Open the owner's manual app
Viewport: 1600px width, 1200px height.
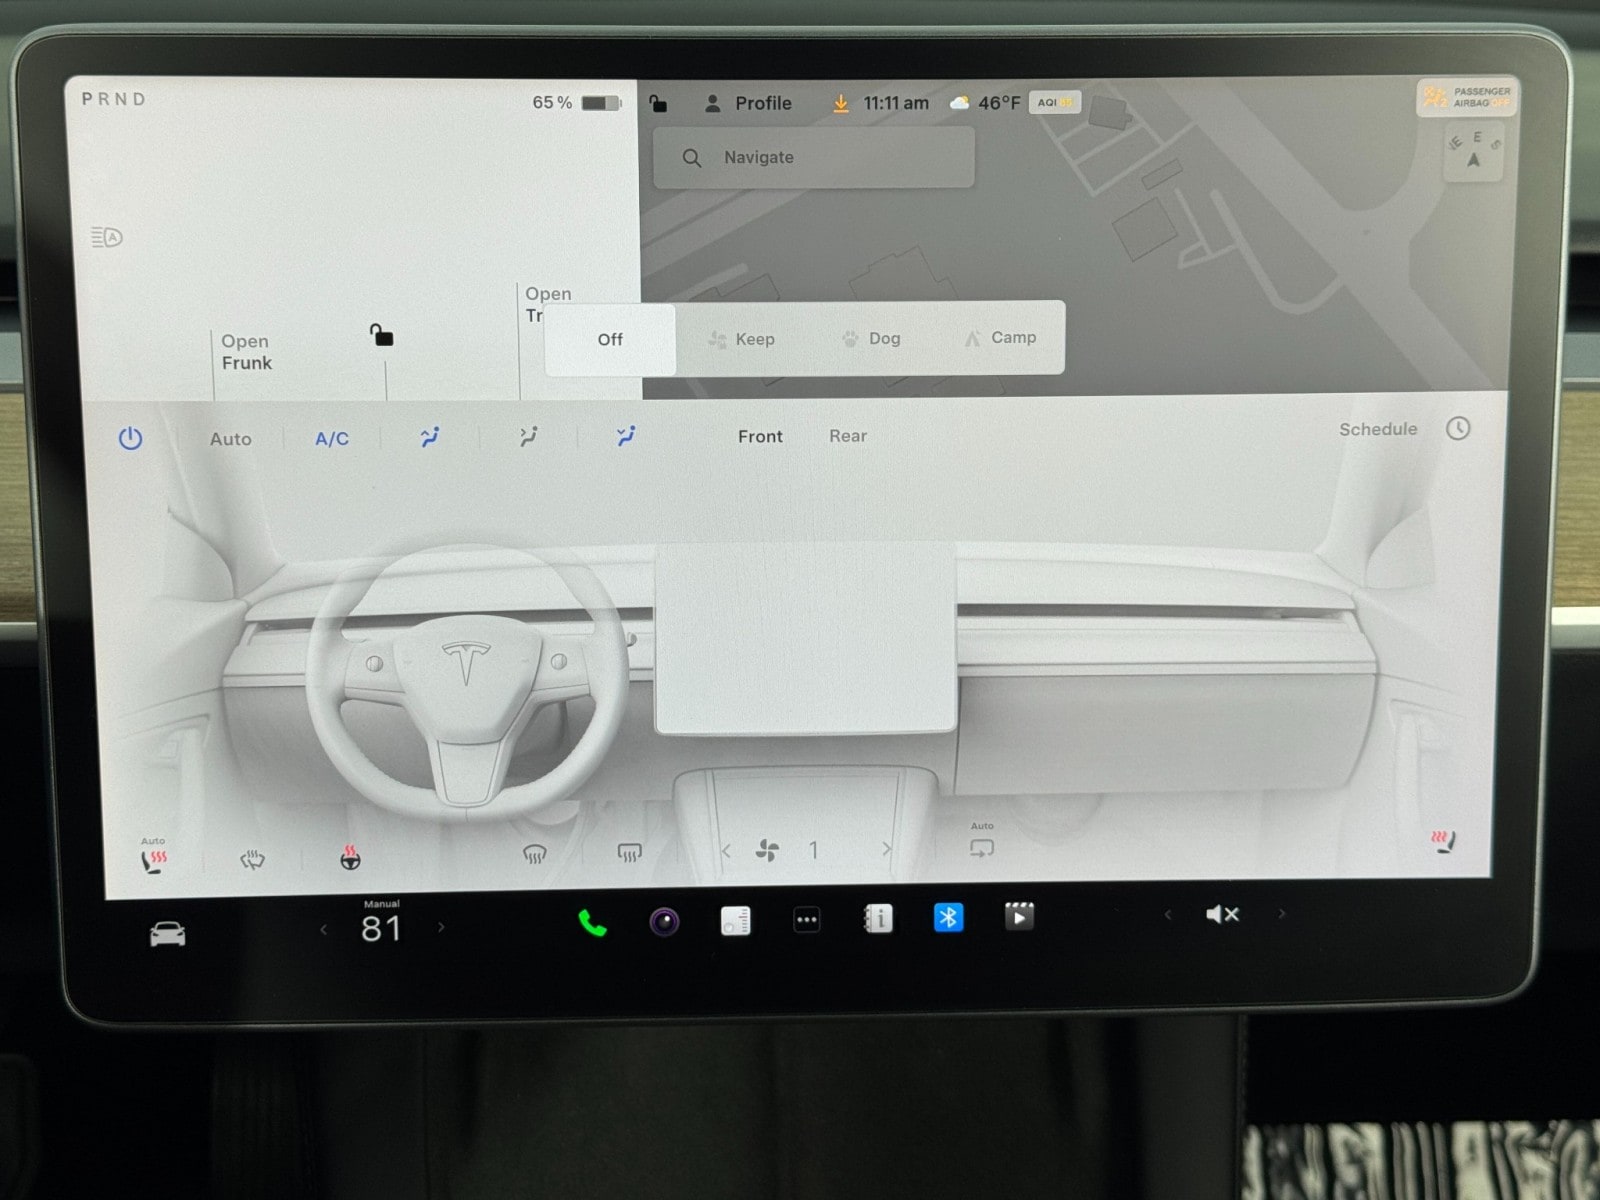click(x=878, y=918)
